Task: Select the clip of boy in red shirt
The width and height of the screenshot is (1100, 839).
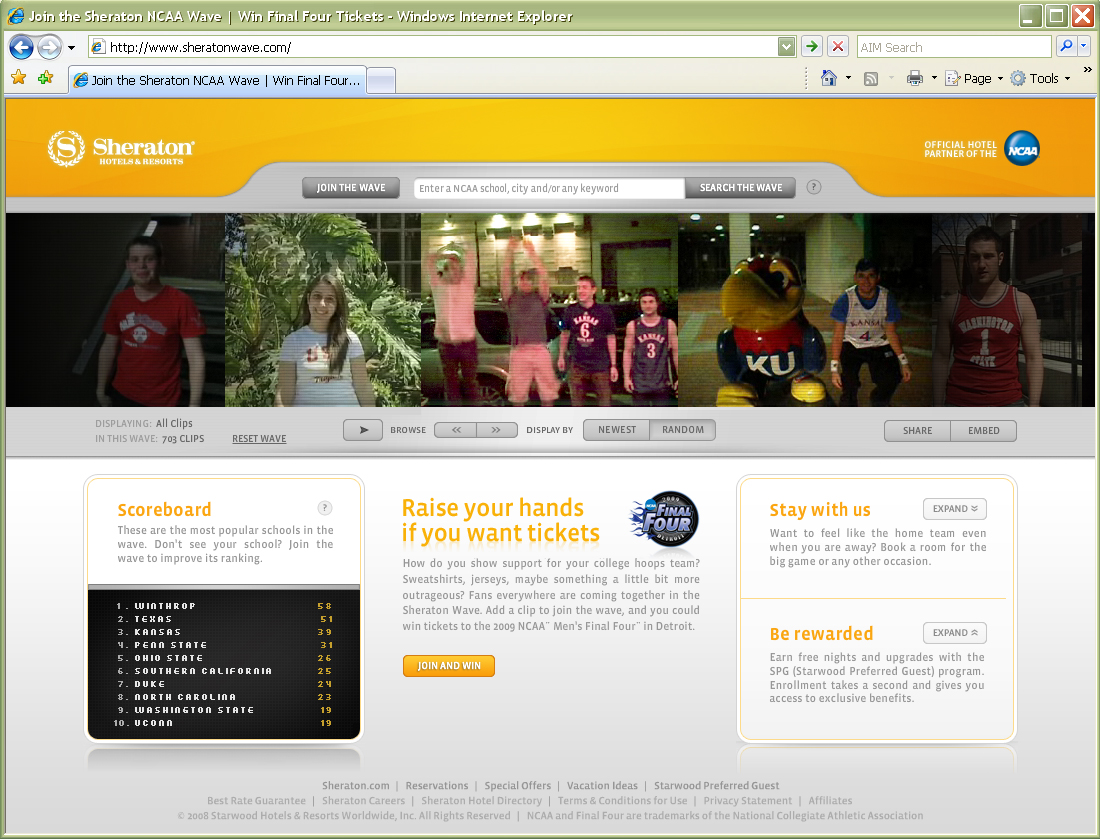Action: (x=116, y=310)
